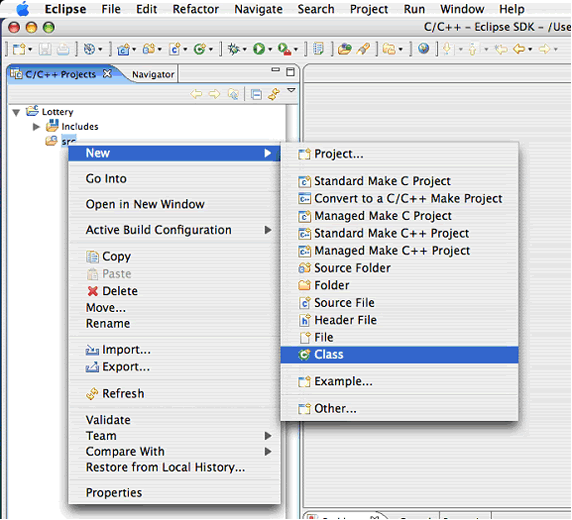
Task: Close the C/C++ Projects tab
Action: [107, 74]
